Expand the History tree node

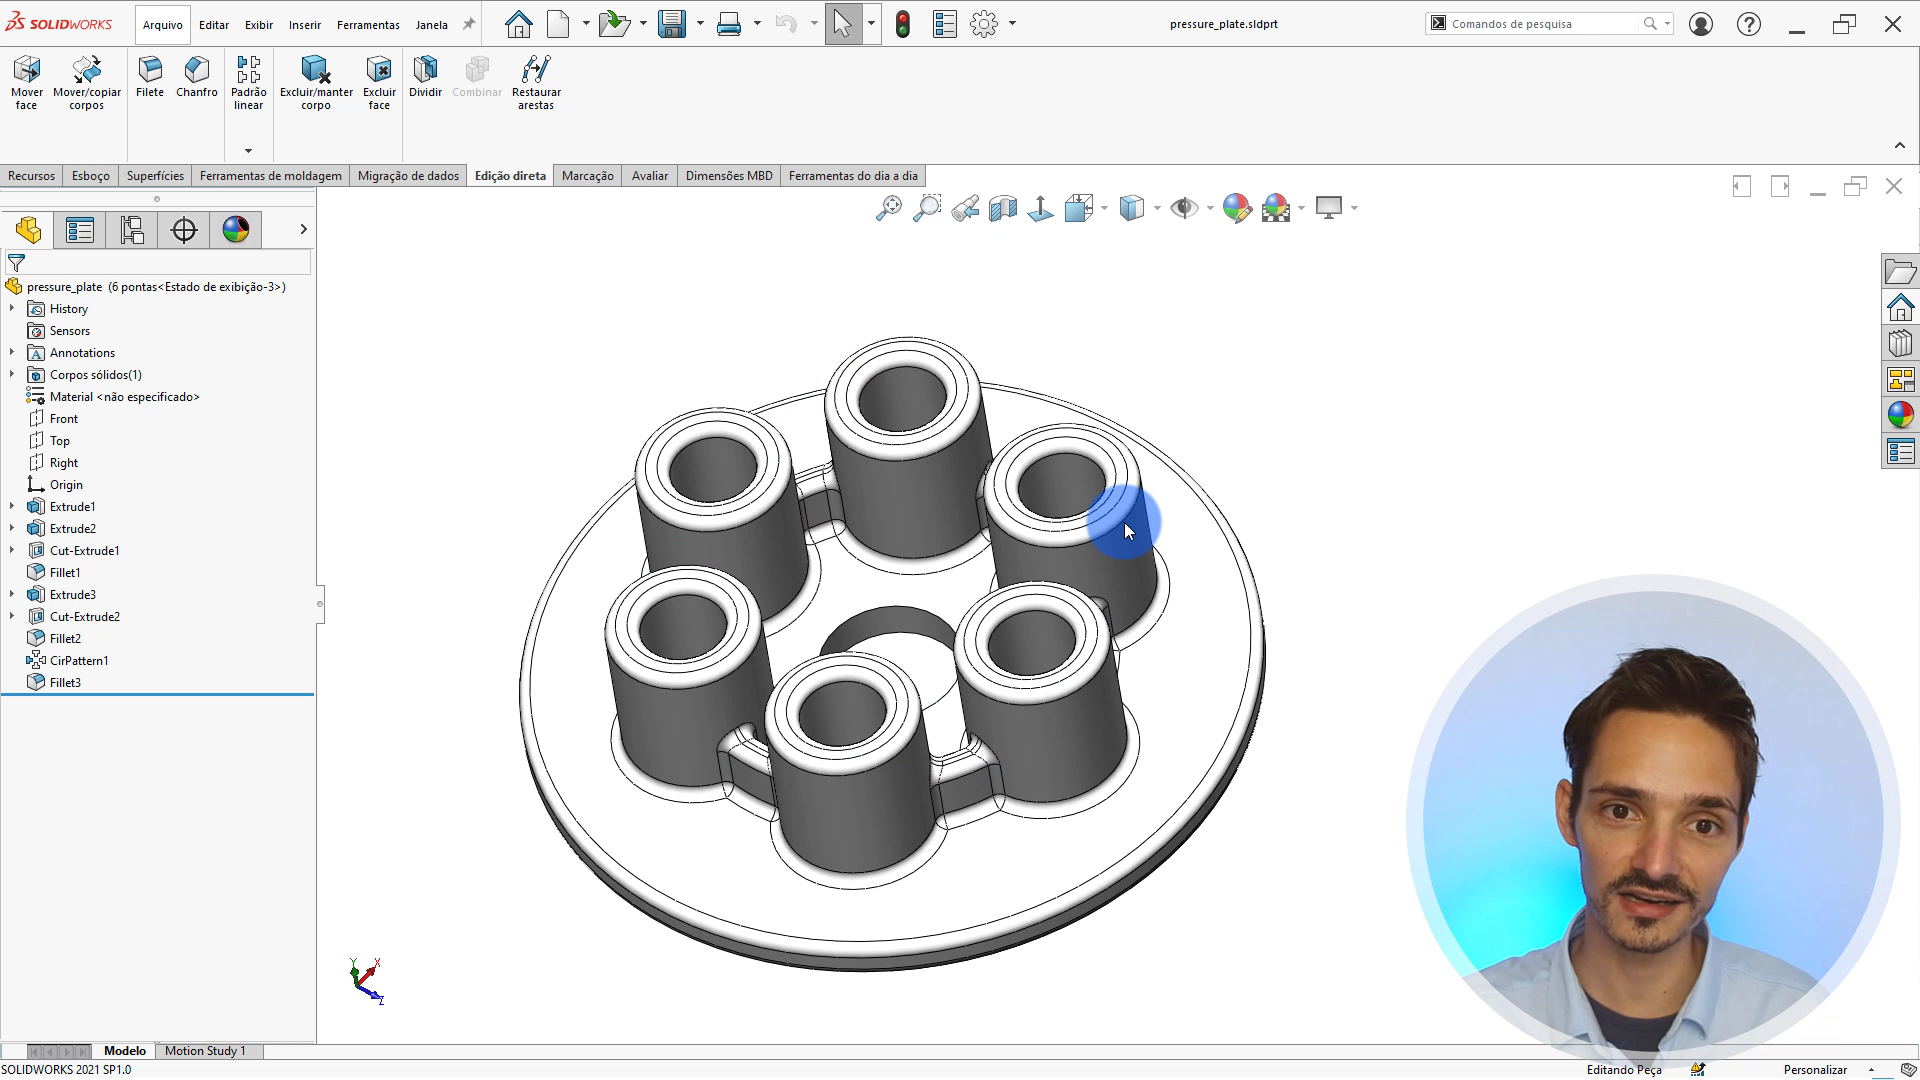click(x=12, y=309)
